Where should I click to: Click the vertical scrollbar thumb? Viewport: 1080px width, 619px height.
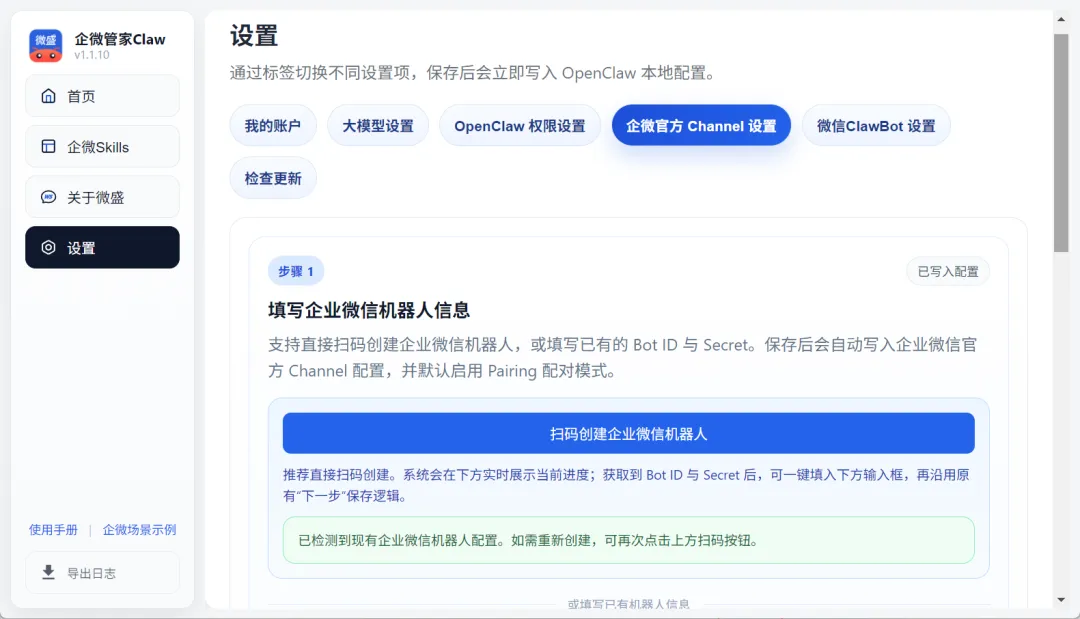[1061, 143]
